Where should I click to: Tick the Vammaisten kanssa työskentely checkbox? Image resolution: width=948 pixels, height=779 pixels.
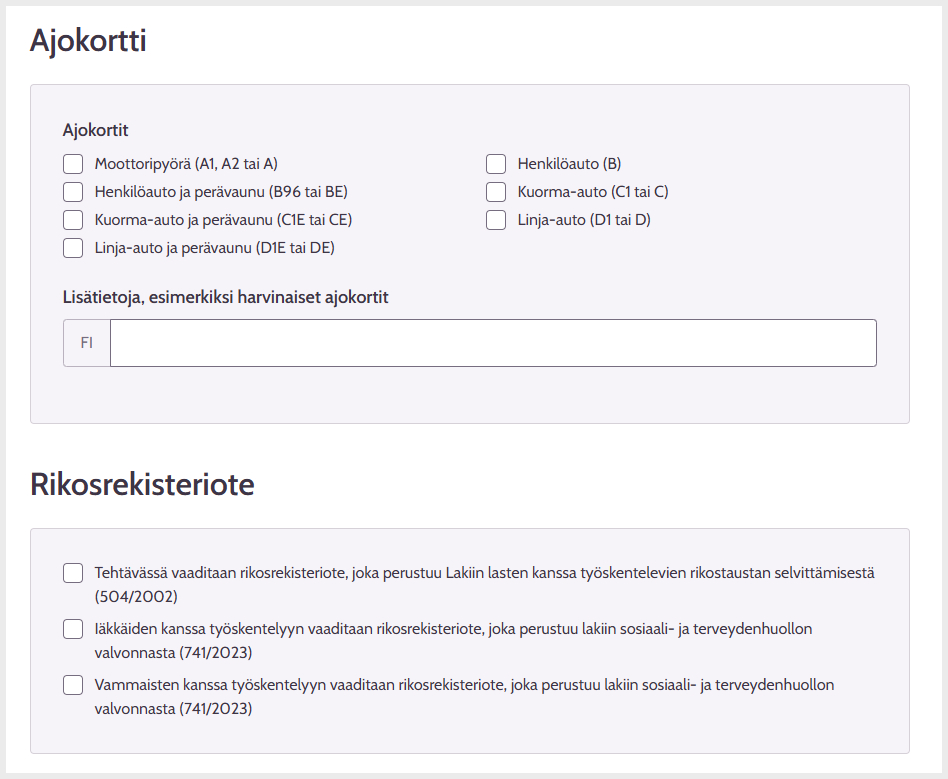point(73,685)
